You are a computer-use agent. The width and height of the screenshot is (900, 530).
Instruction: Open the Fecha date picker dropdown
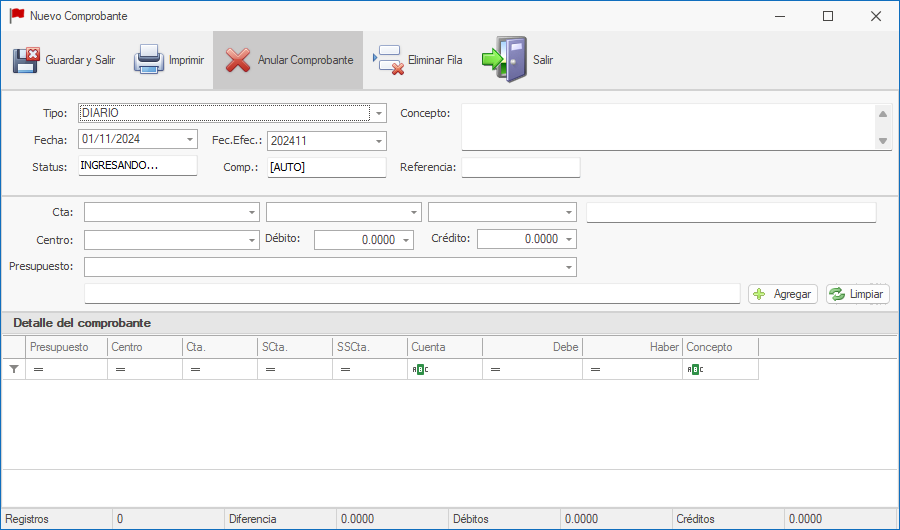pos(189,140)
